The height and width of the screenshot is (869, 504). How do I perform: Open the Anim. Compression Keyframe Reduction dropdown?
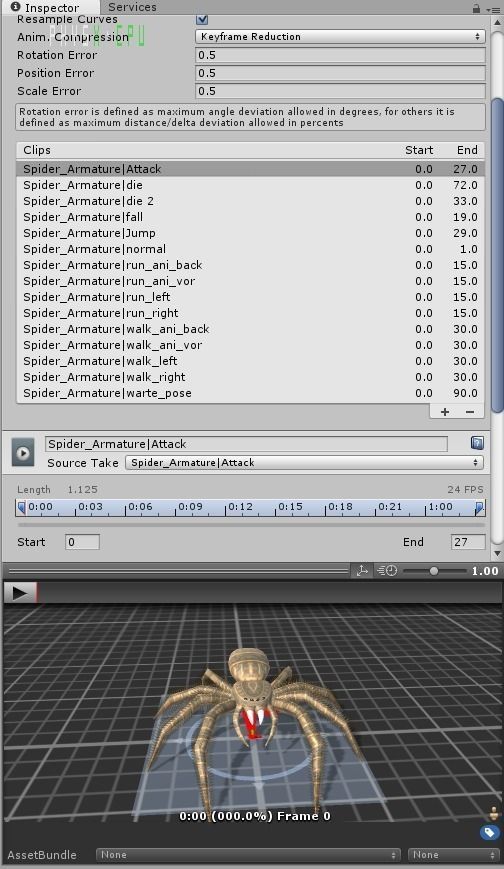(340, 37)
